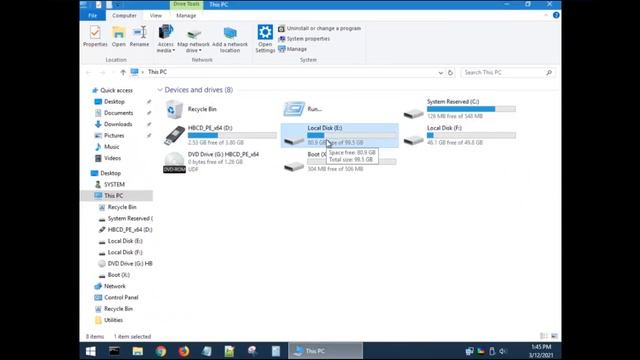
Task: Select the Boot (X:) drive tile
Action: click(340, 162)
